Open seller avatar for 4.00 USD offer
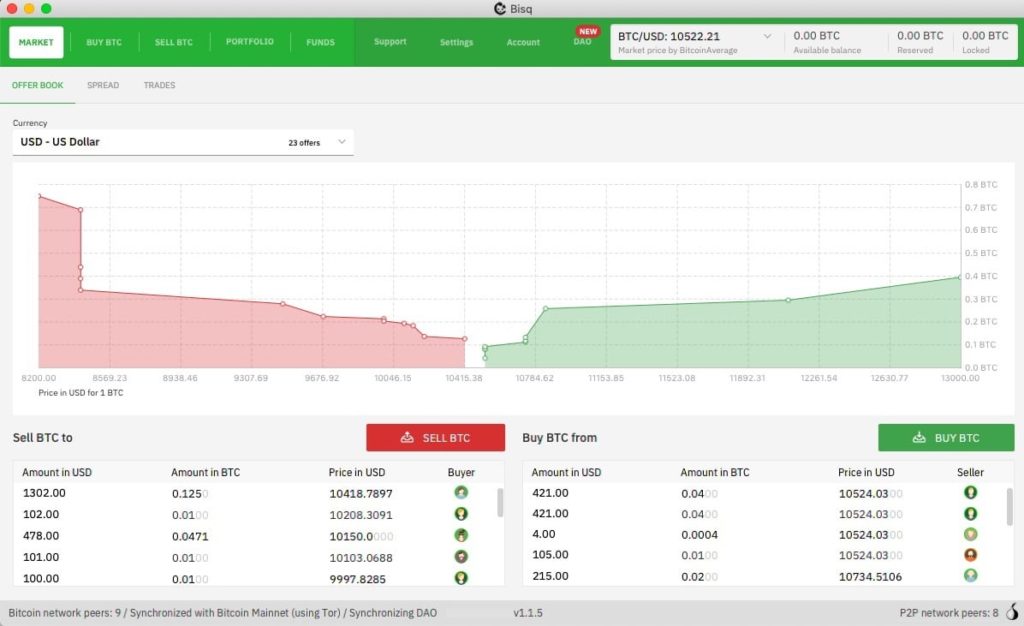 point(970,534)
